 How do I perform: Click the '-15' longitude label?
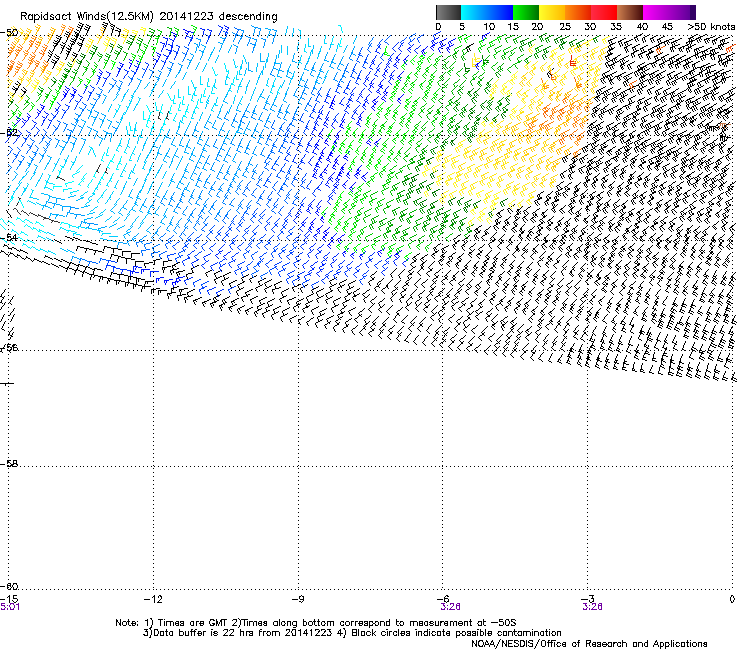9,599
